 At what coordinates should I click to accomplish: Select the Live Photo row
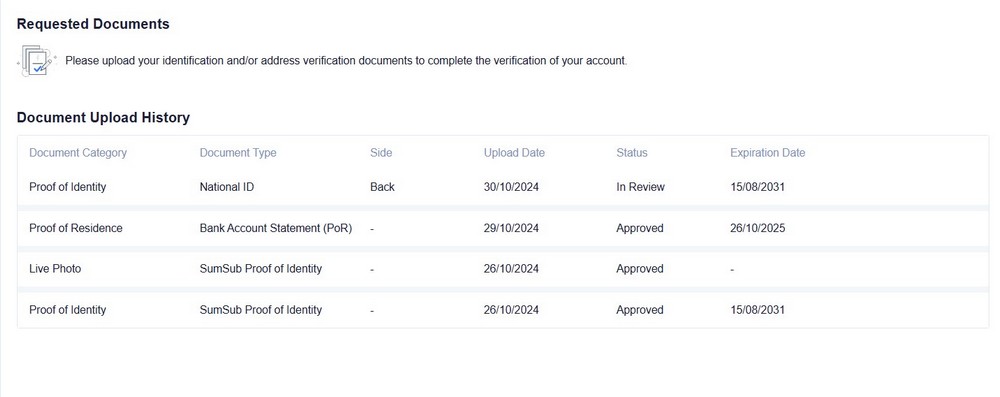[503, 269]
